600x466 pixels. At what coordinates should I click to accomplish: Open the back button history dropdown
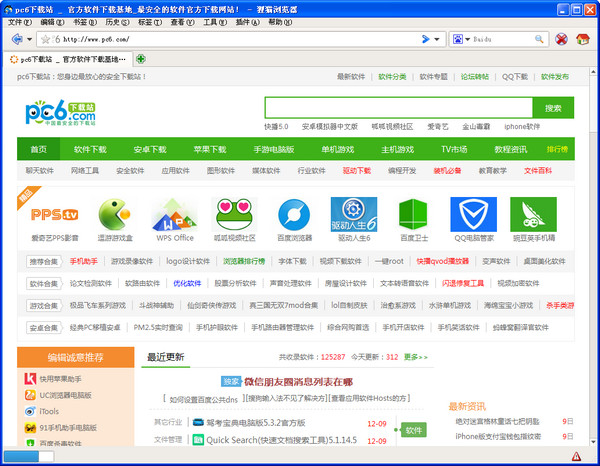pyautogui.click(x=29, y=39)
